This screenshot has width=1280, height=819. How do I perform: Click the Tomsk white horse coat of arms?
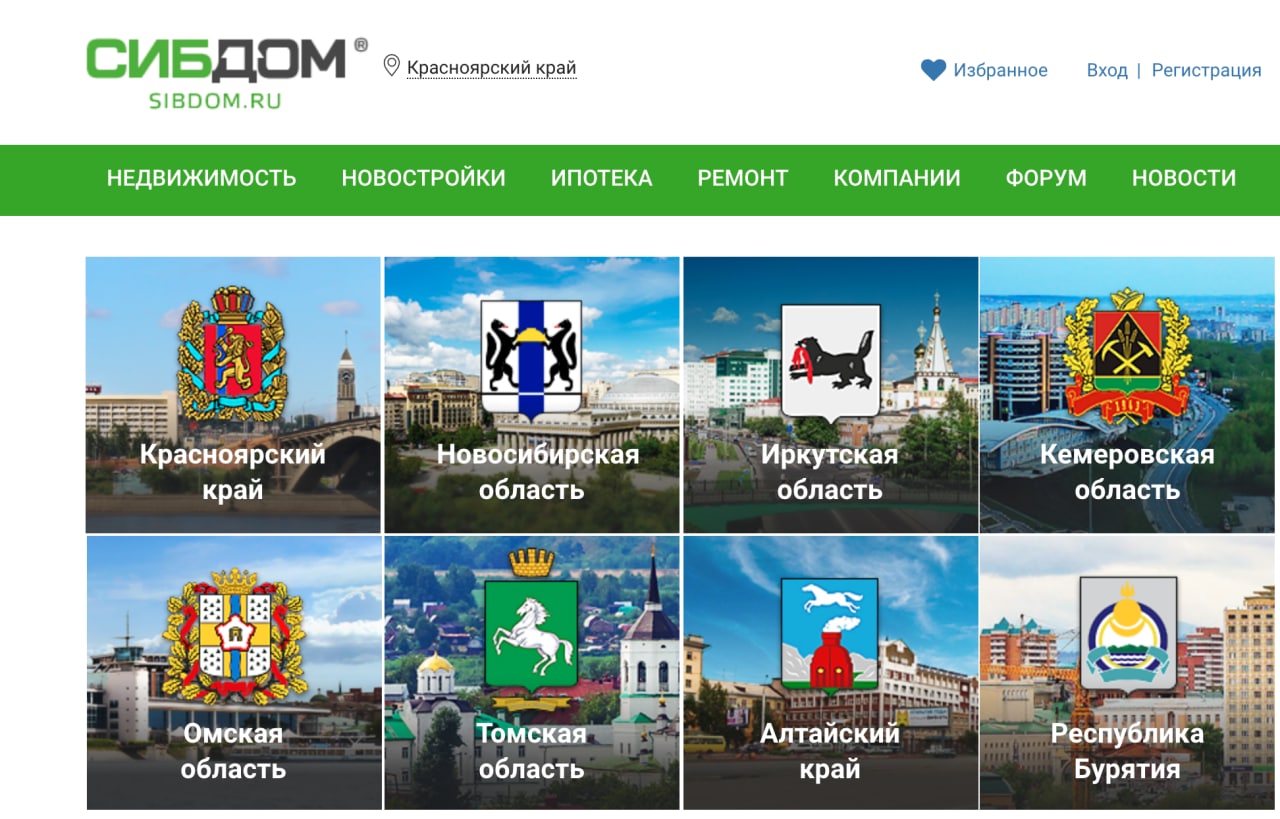coord(531,624)
